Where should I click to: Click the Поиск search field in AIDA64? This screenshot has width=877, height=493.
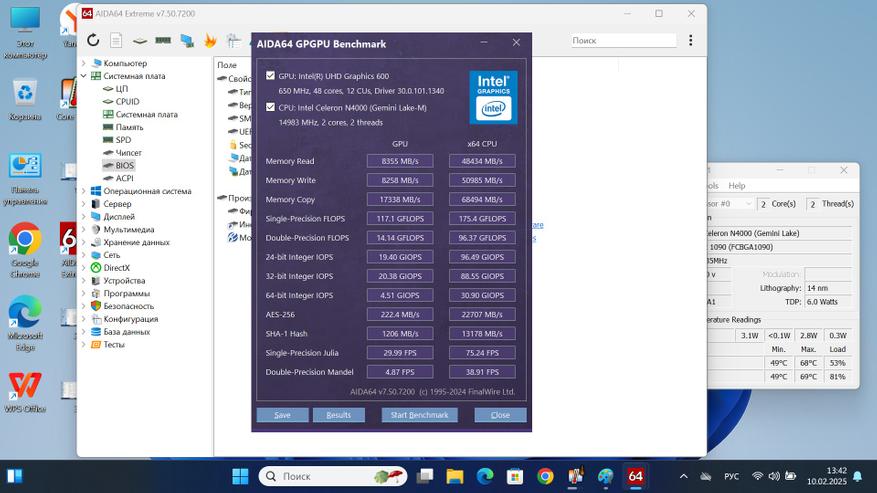(x=624, y=40)
